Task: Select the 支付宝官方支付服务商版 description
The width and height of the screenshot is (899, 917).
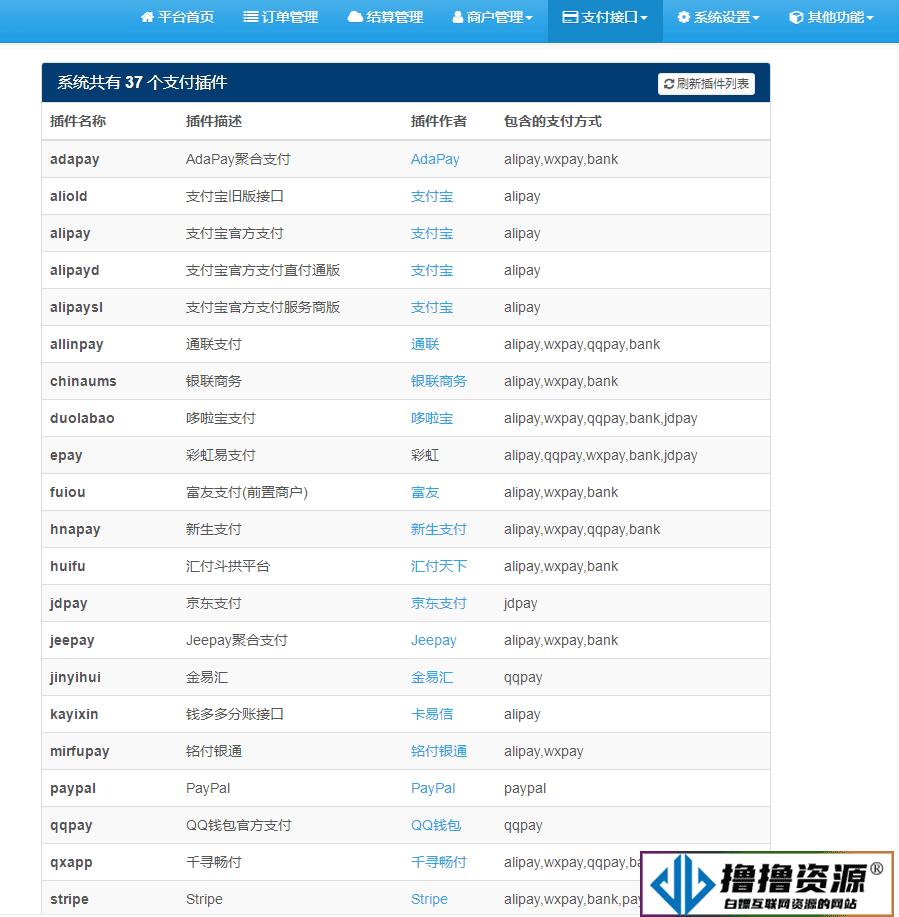Action: tap(263, 307)
